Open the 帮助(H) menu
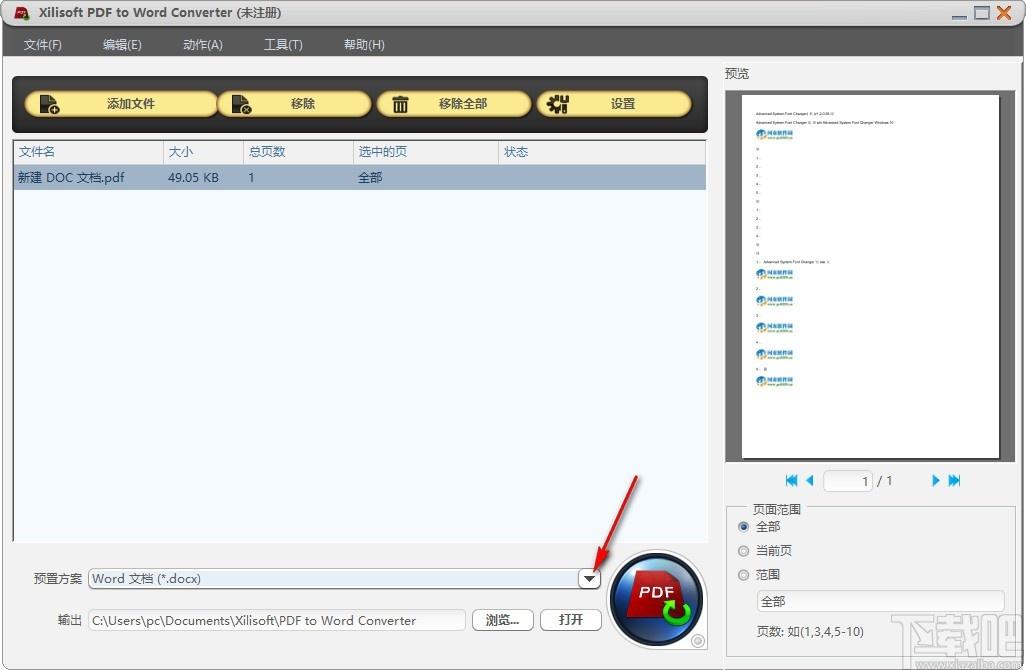The image size is (1026, 670). click(x=364, y=44)
